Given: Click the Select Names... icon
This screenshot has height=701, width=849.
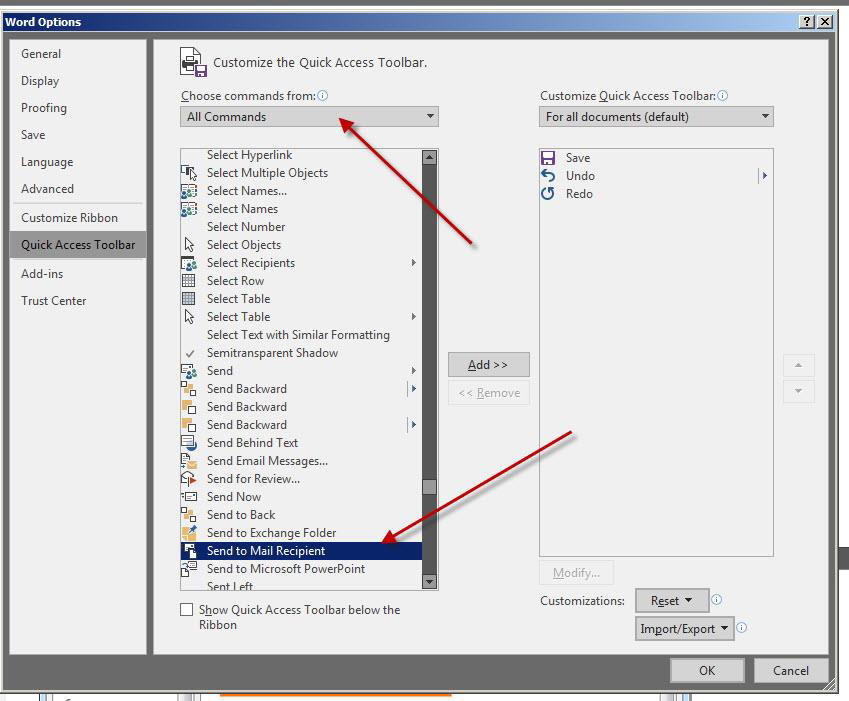Looking at the screenshot, I should [x=188, y=191].
